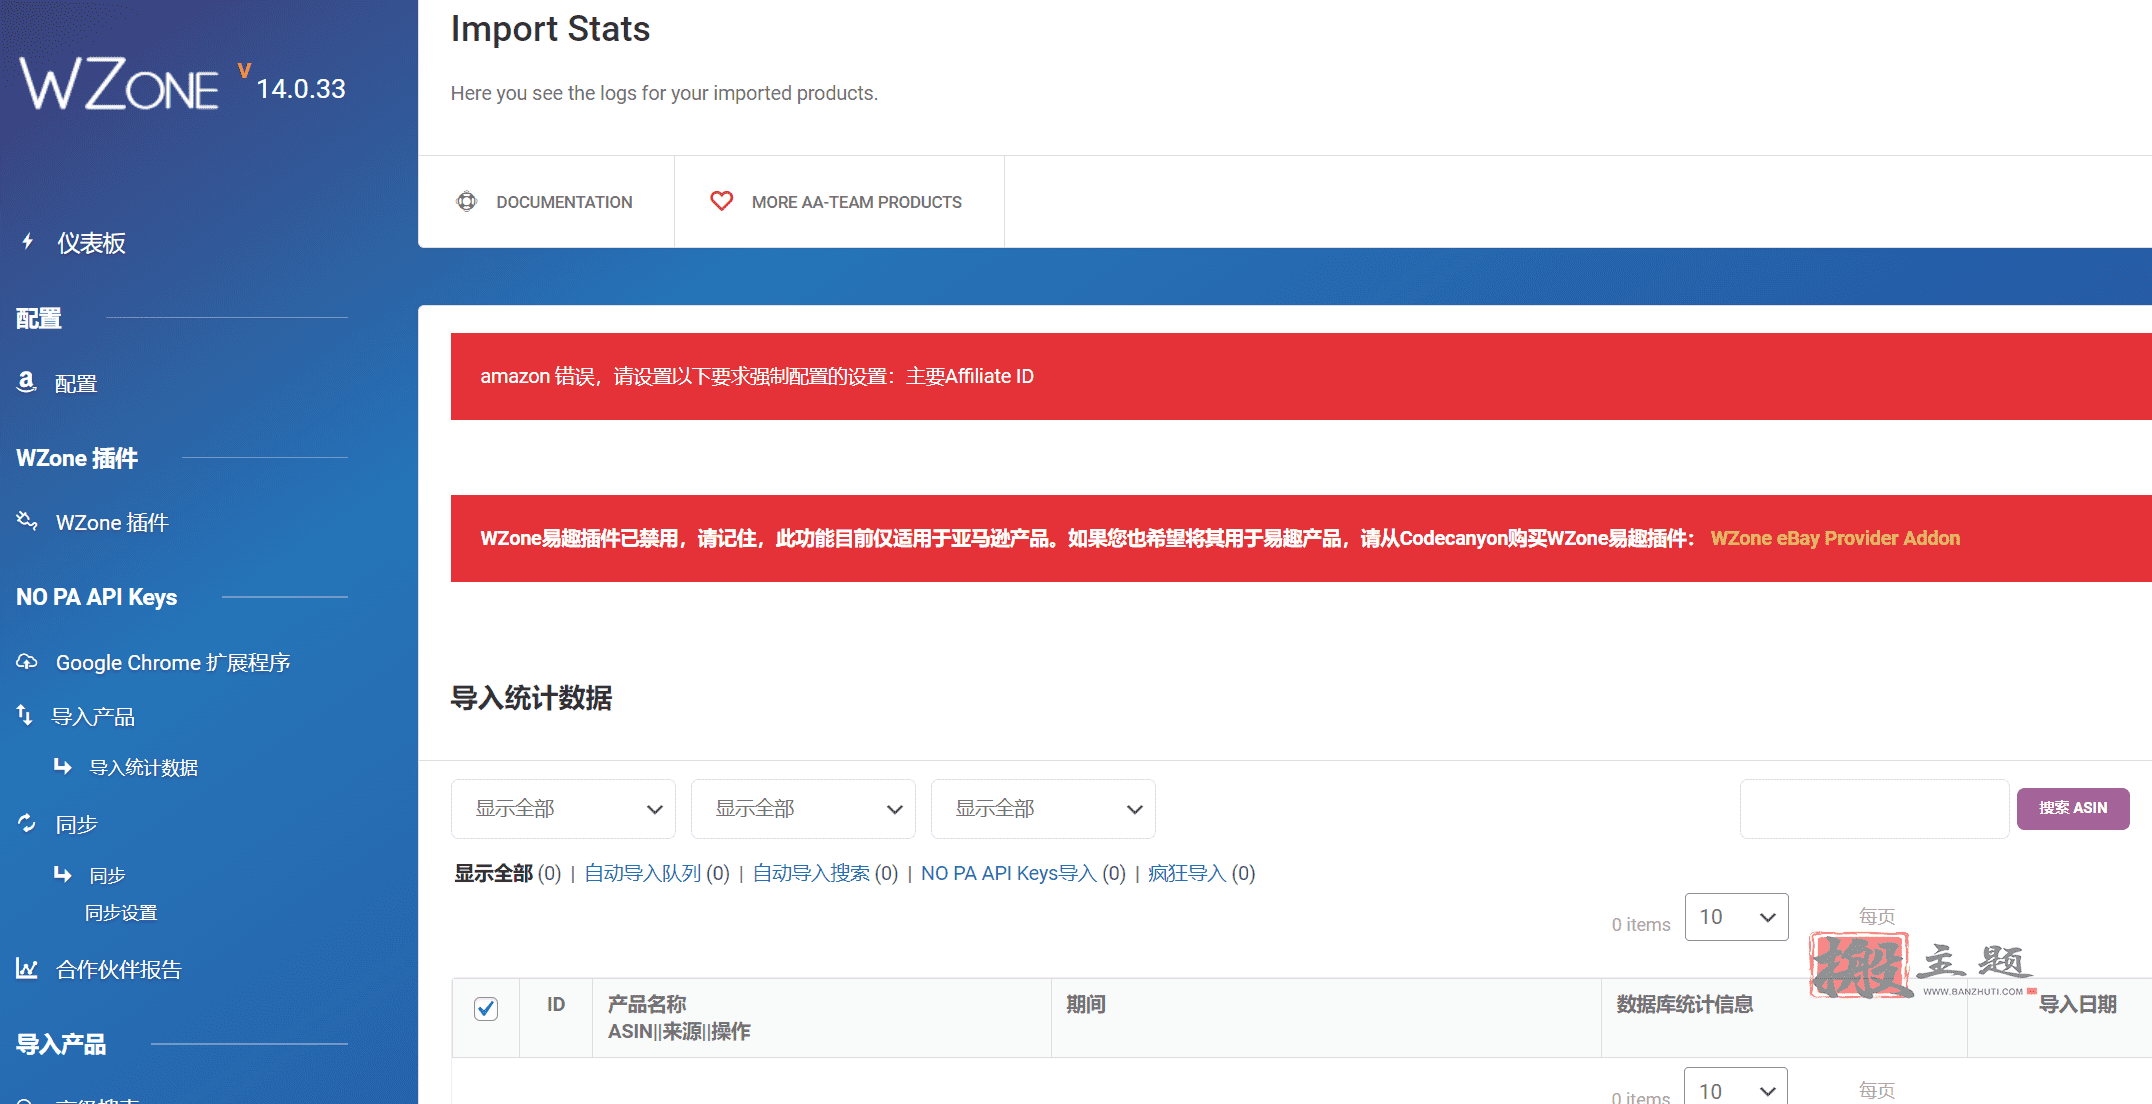Screen dimensions: 2152x1104
Task: Open 导入产品 menu item
Action: click(x=93, y=717)
